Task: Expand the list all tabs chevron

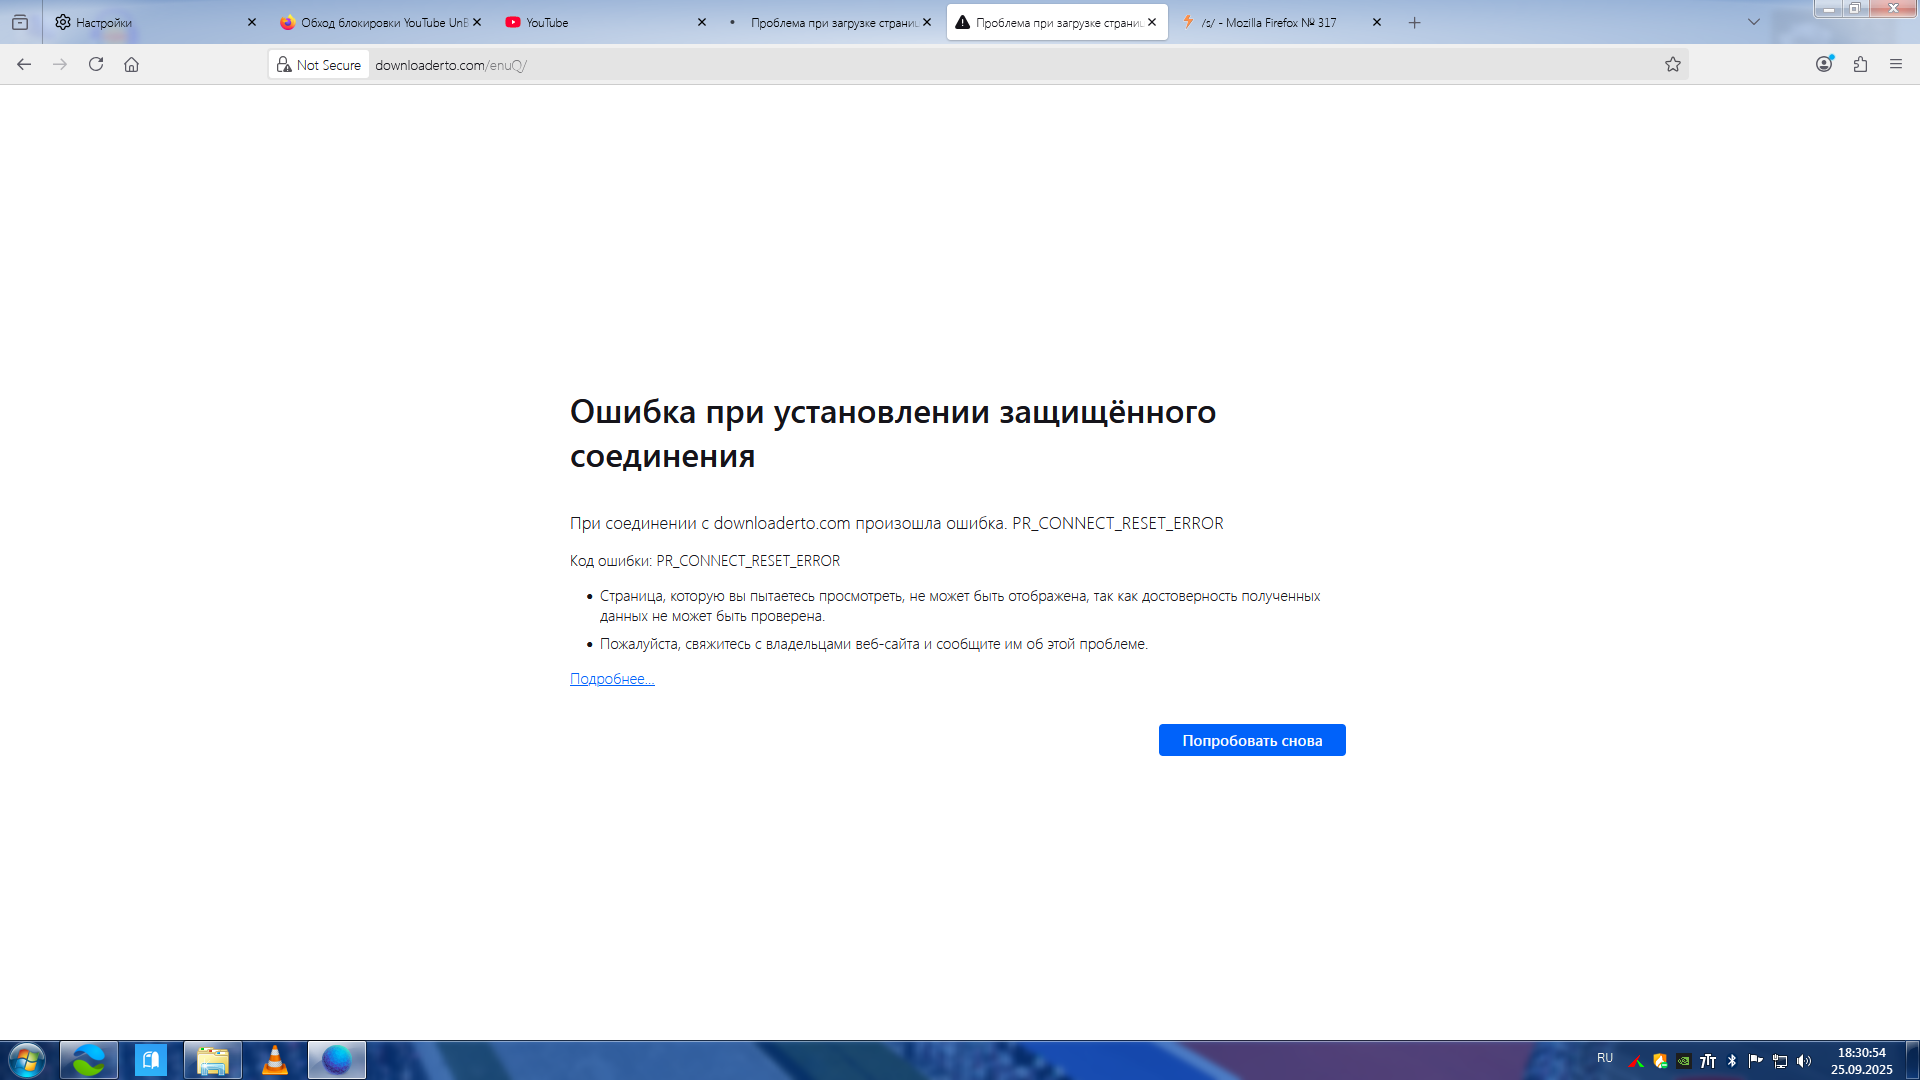Action: point(1753,22)
